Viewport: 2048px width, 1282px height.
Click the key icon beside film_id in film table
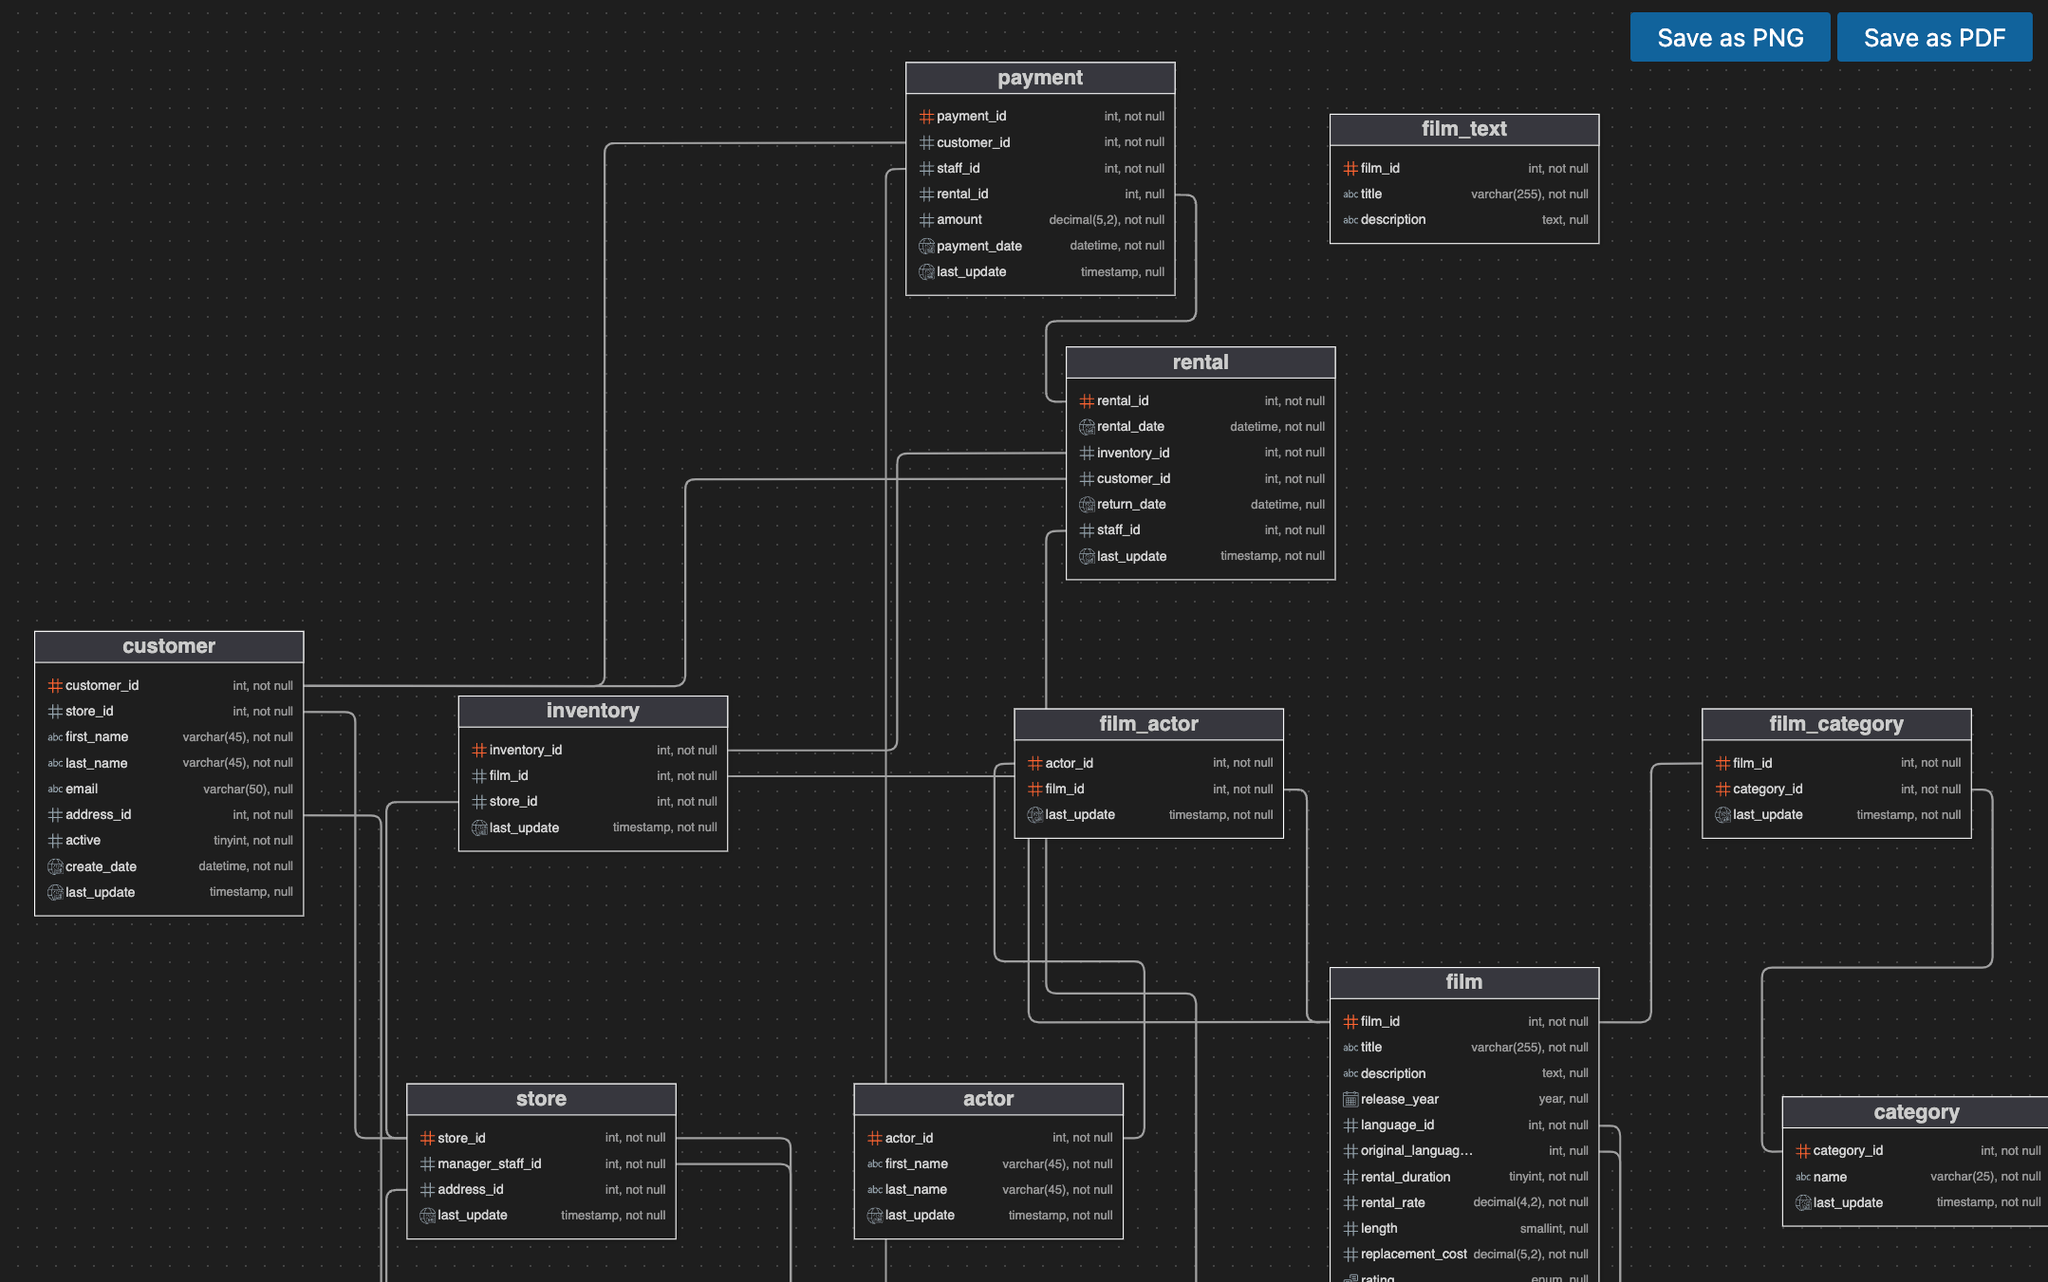click(x=1350, y=1022)
